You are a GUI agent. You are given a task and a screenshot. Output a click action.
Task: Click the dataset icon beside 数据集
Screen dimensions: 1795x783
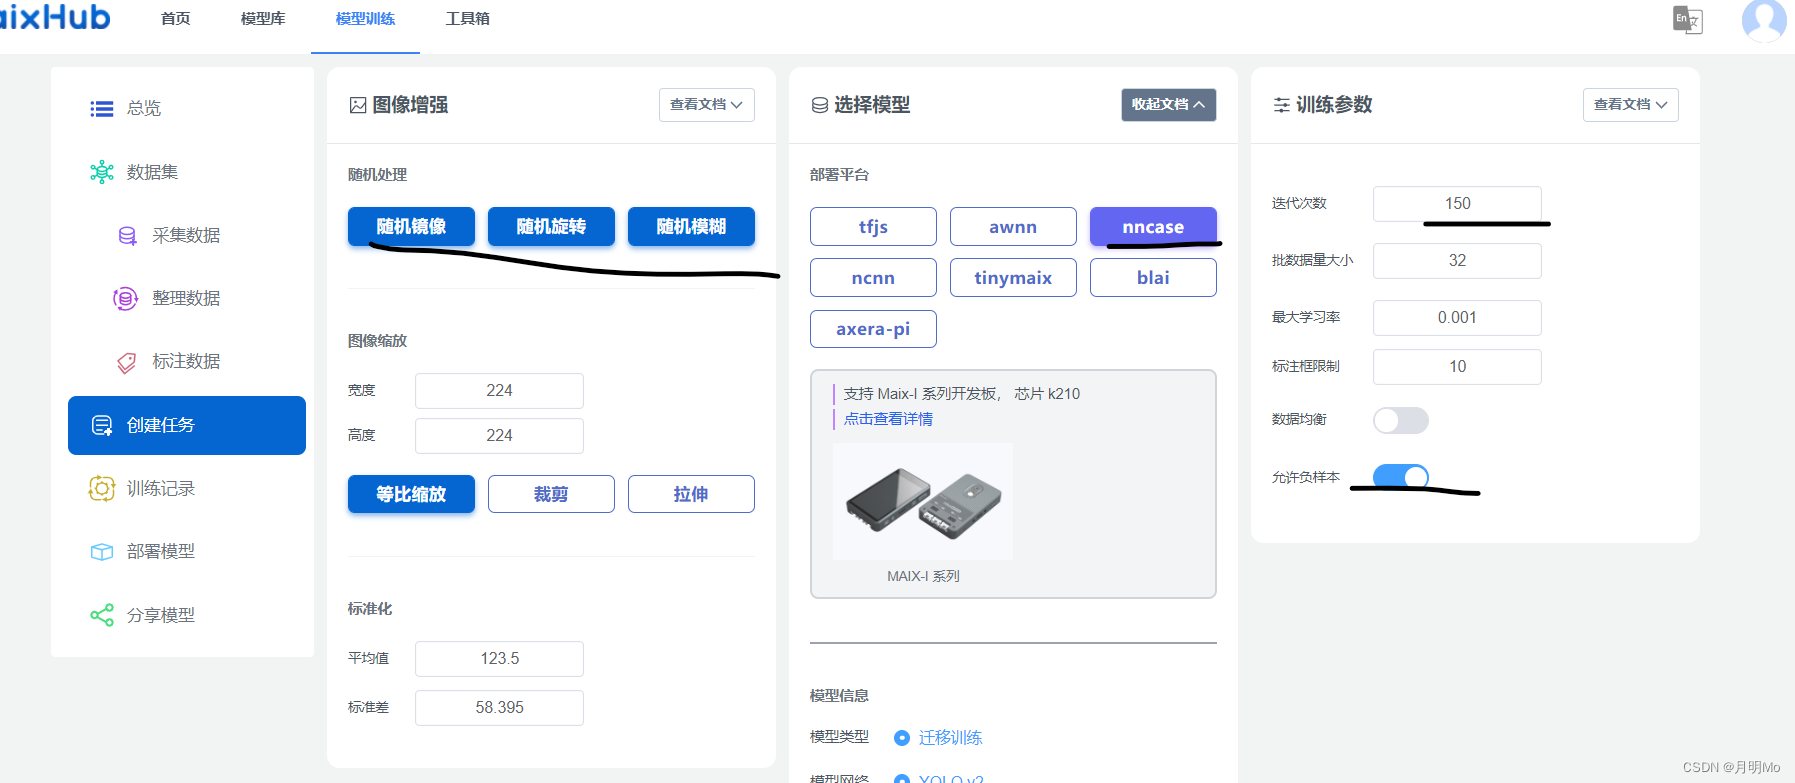102,172
